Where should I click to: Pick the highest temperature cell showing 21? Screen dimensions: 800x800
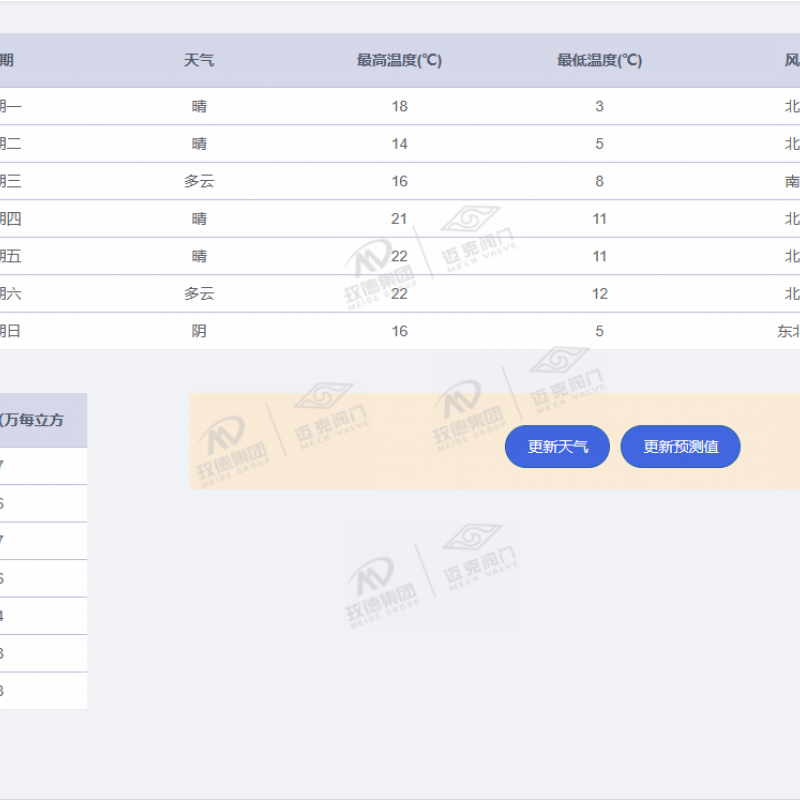[399, 219]
